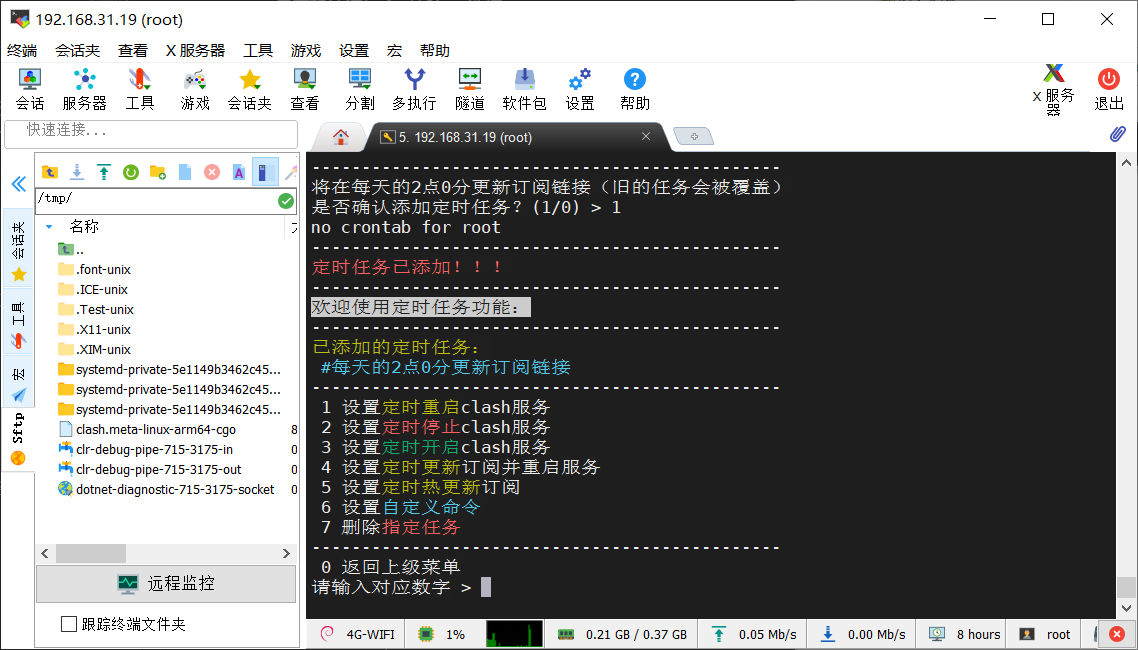Click the /tmp/ path input field
This screenshot has width=1138, height=650.
(x=156, y=201)
